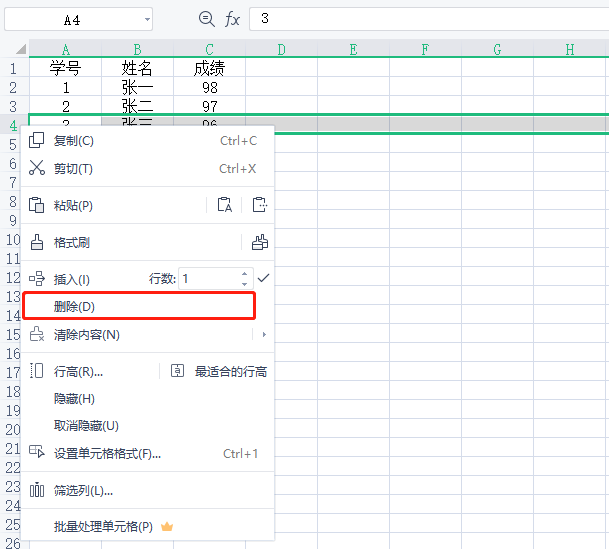The height and width of the screenshot is (549, 609).
Task: Click the zoom magnifier icon in formula bar
Action: [207, 19]
